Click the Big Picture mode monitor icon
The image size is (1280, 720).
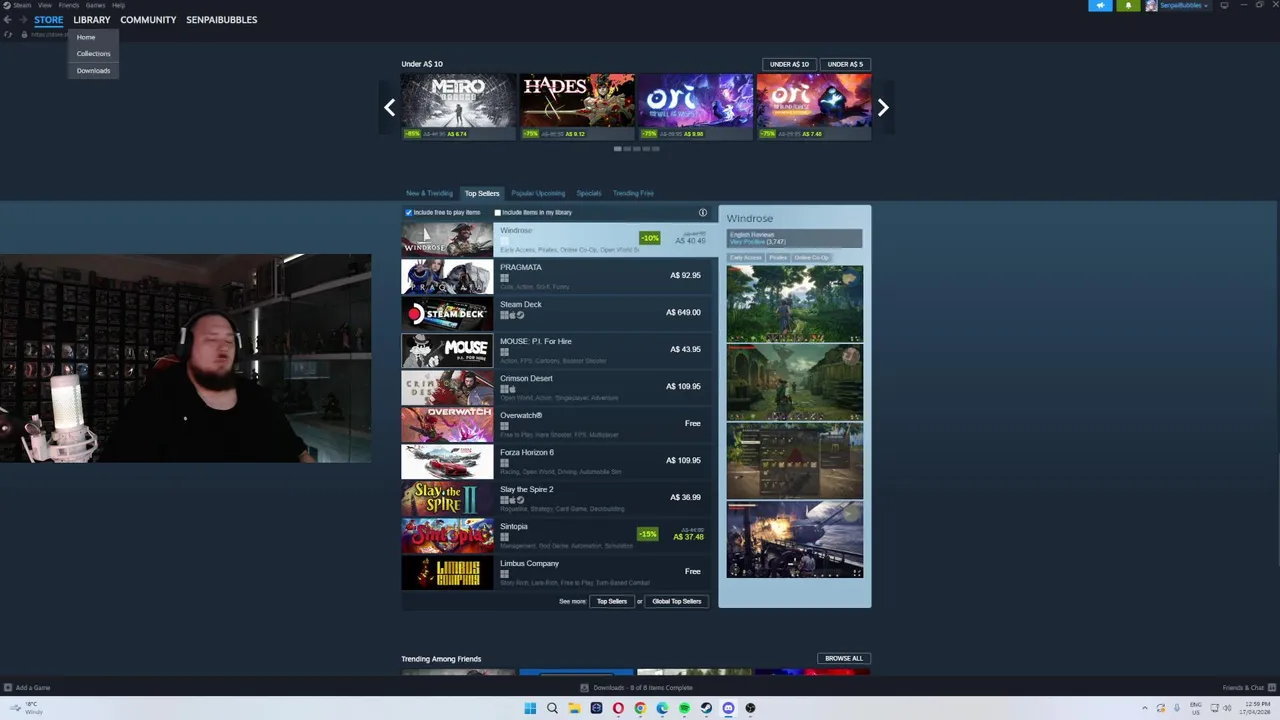(1224, 5)
